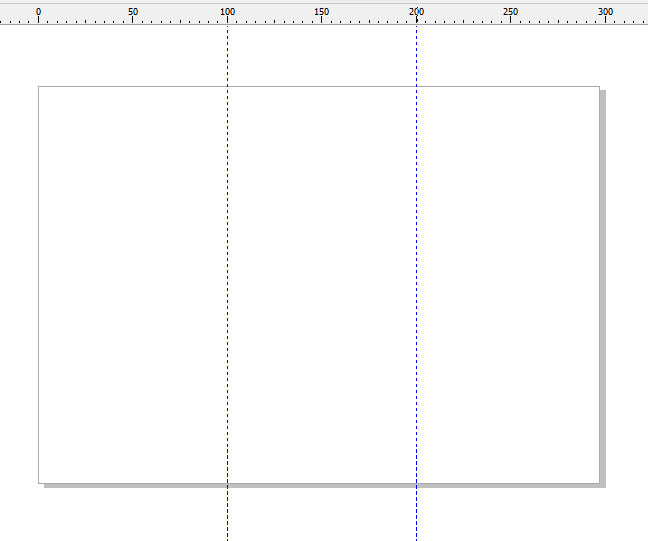Select the vertical guideline at 100 mm
Viewport: 648px width, 541px height.
(227, 283)
